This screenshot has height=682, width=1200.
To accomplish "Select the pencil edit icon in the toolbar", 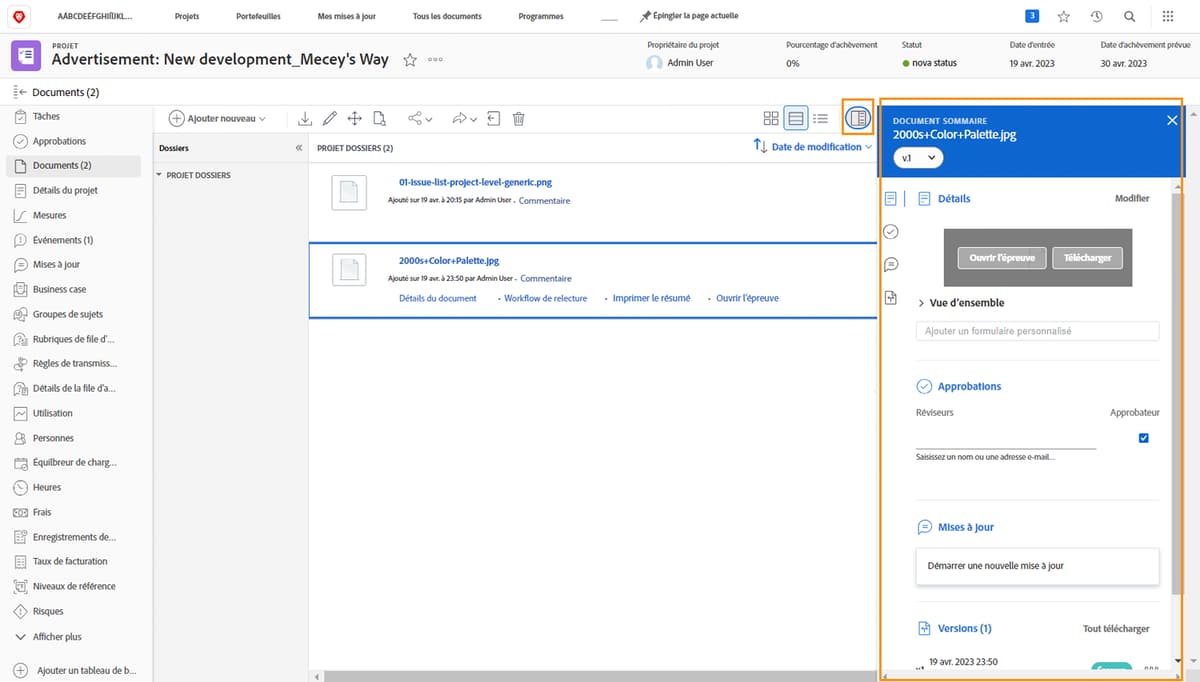I will (330, 118).
